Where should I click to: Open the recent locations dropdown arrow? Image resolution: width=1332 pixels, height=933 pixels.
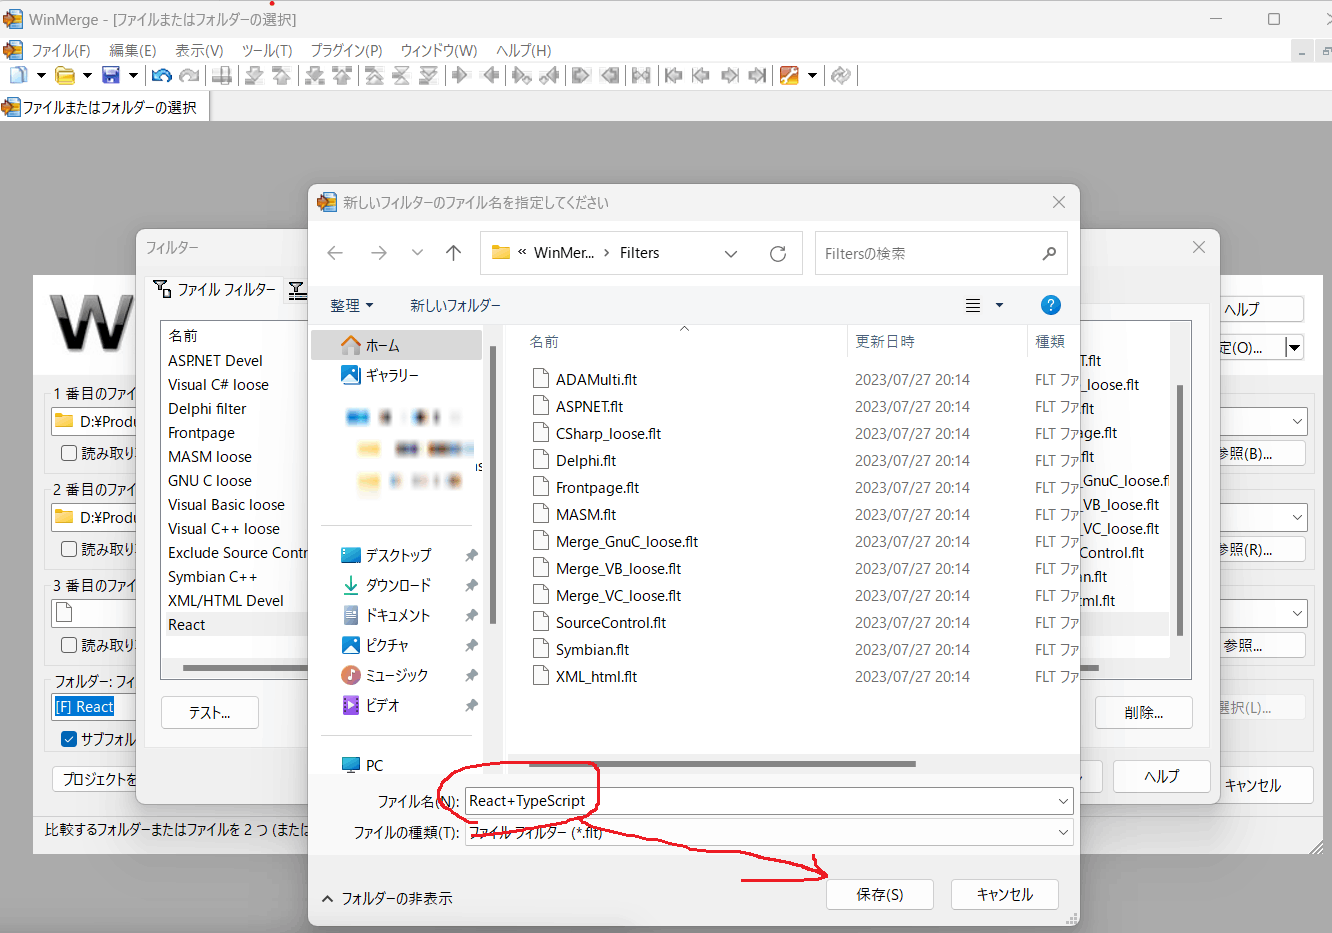pyautogui.click(x=417, y=253)
